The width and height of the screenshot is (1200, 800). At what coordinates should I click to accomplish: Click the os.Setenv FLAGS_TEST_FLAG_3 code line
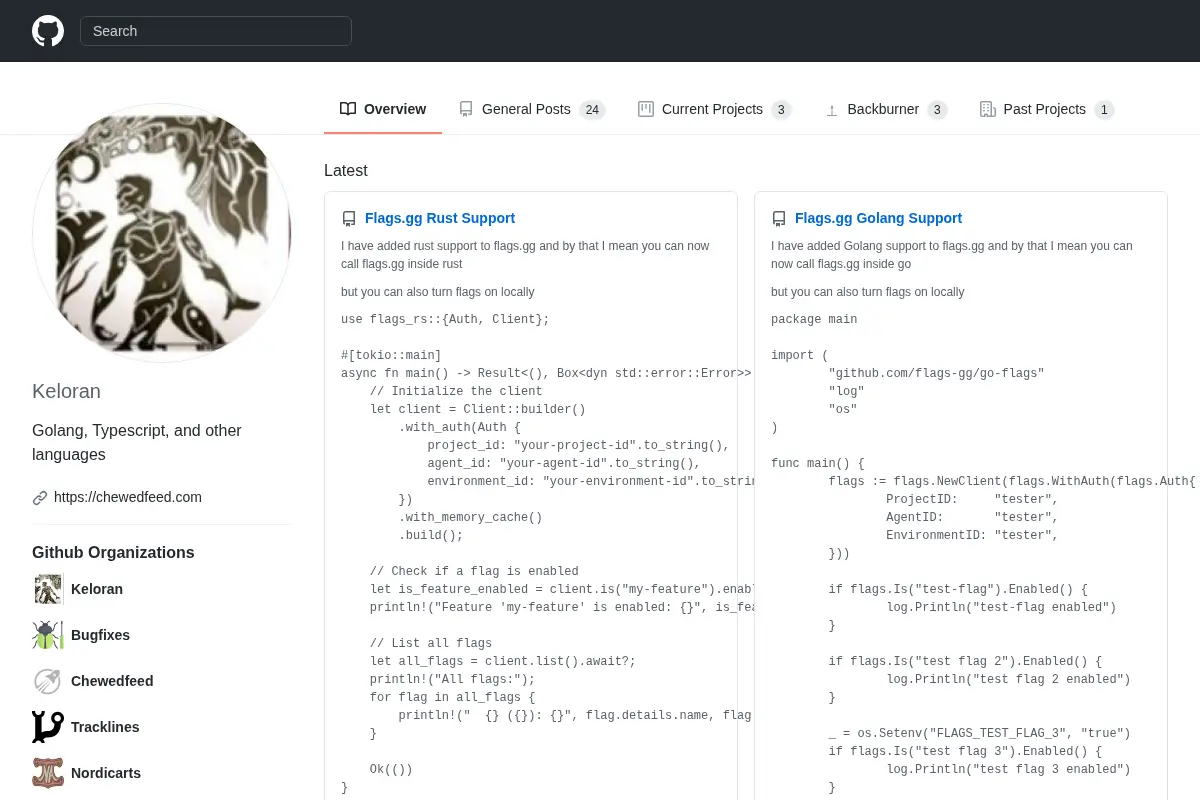click(x=979, y=733)
